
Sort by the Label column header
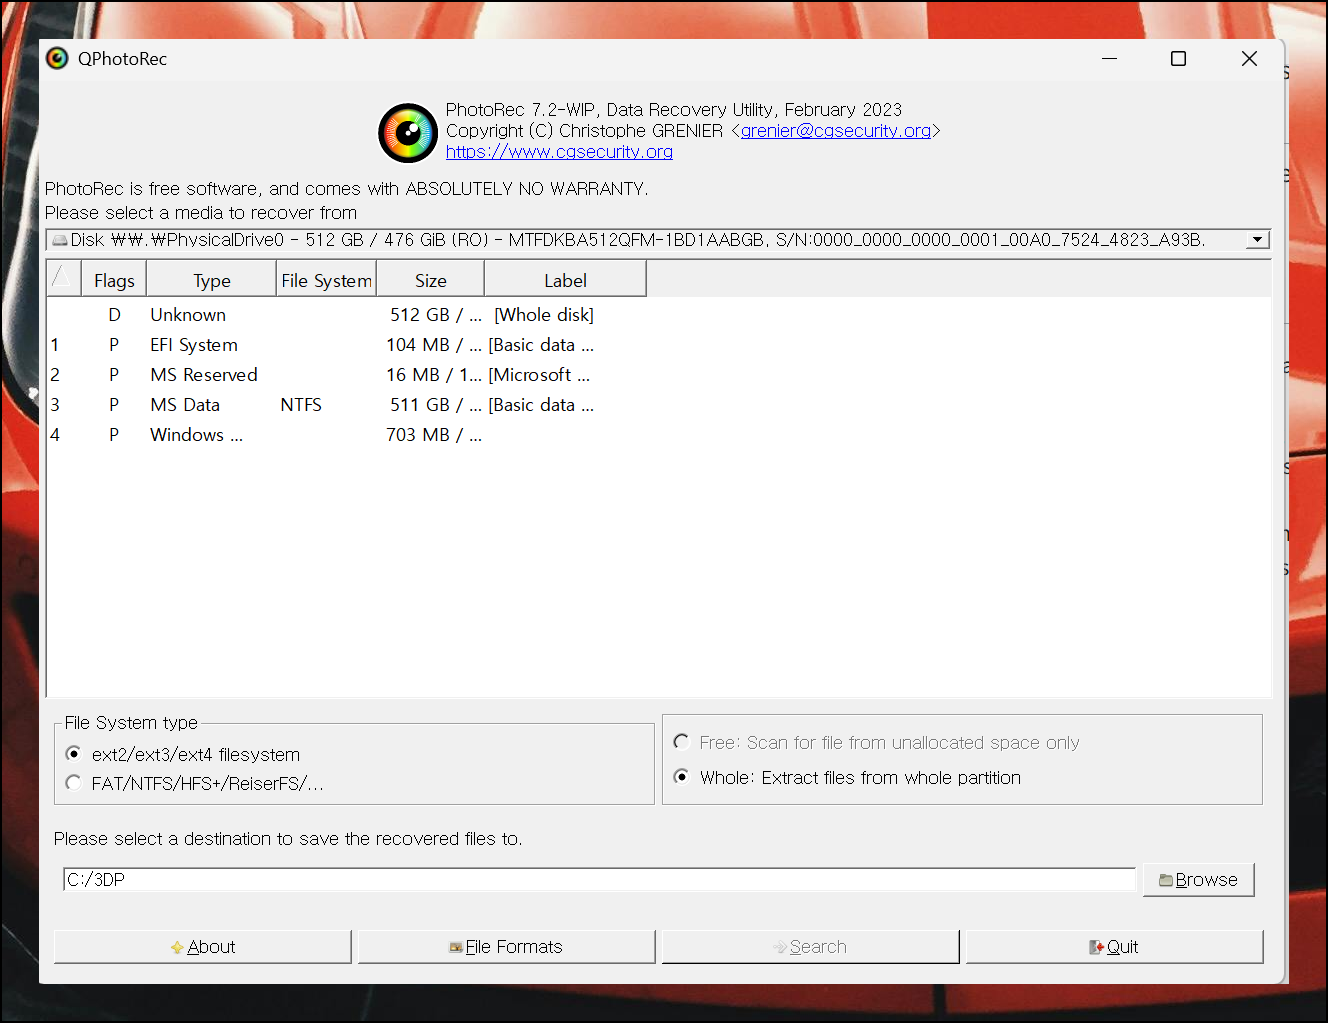pyautogui.click(x=565, y=280)
